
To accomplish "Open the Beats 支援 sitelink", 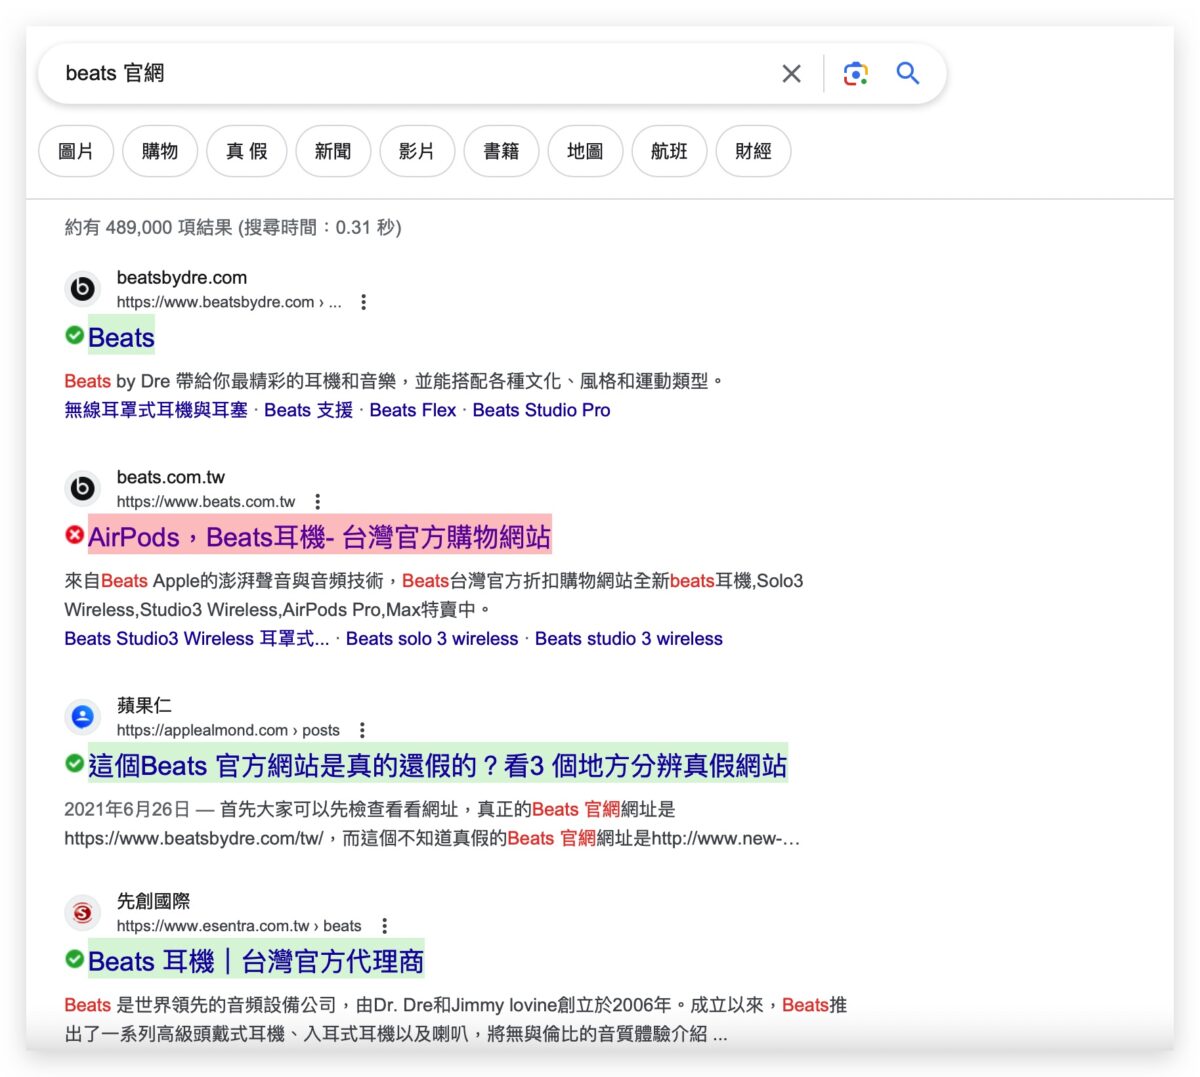I will coord(308,410).
